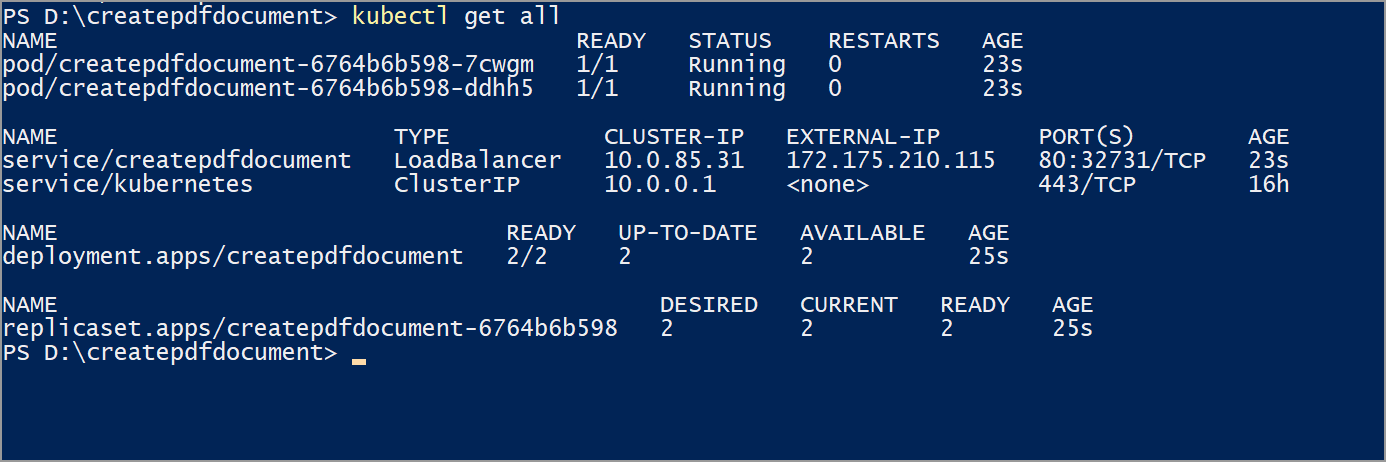Click the port mapping 80:32731/TCP

[x=1122, y=160]
